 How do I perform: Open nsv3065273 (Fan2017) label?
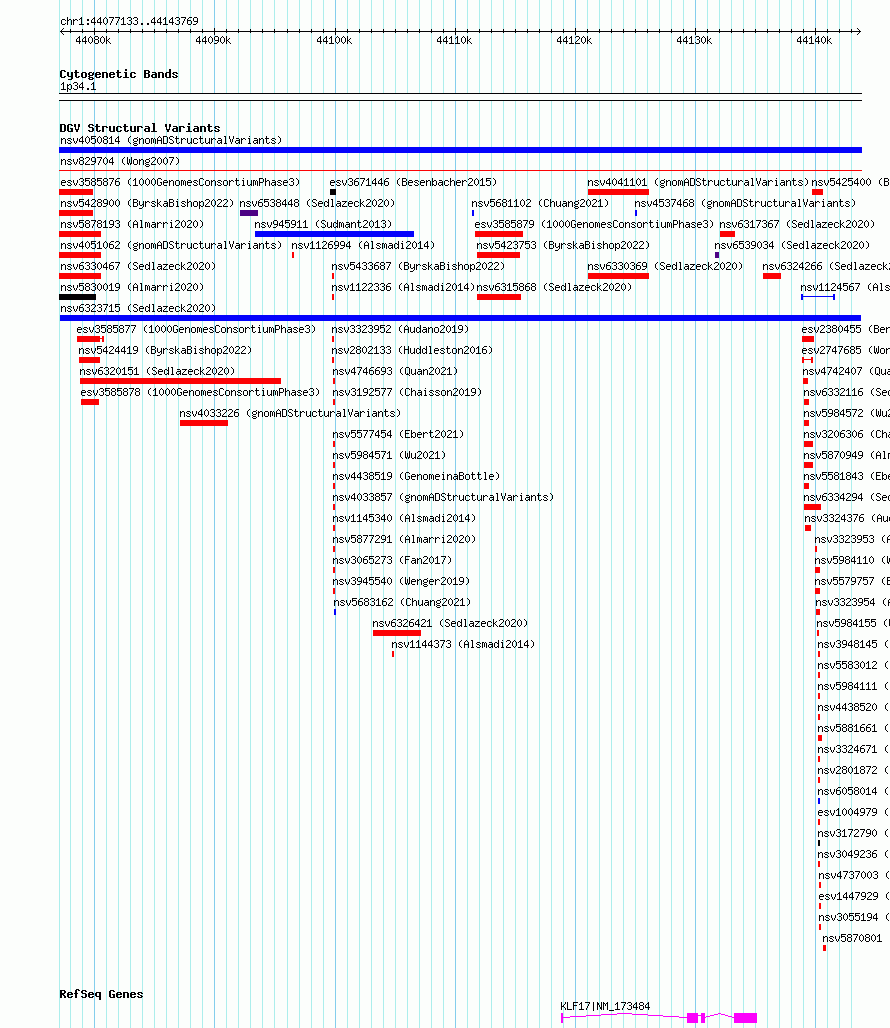(392, 560)
